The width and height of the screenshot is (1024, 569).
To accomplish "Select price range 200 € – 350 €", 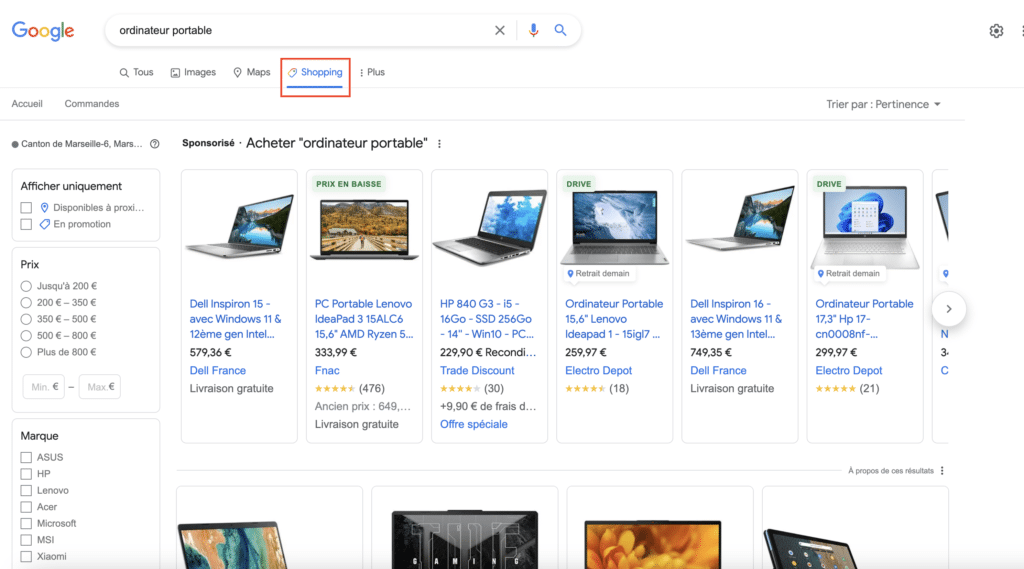I will point(26,302).
